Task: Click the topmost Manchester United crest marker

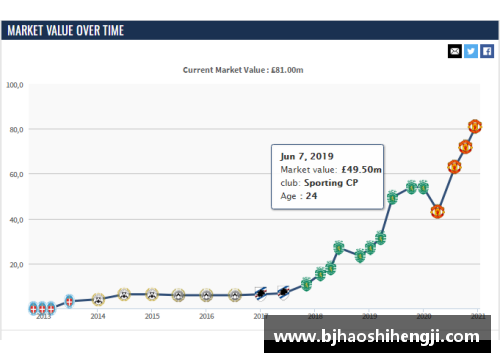Action: tap(475, 127)
